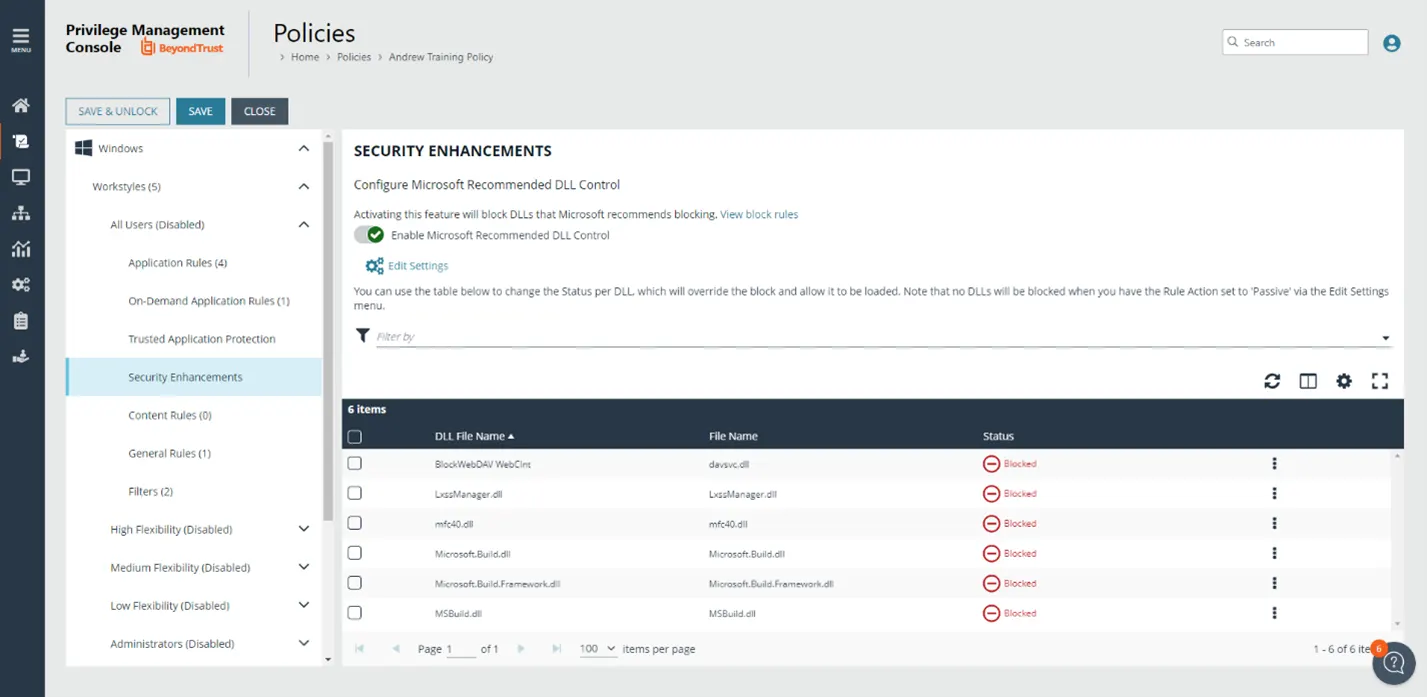Open actions menu for Microsoft.Build.Framework.dll row
This screenshot has width=1427, height=697.
click(1274, 584)
